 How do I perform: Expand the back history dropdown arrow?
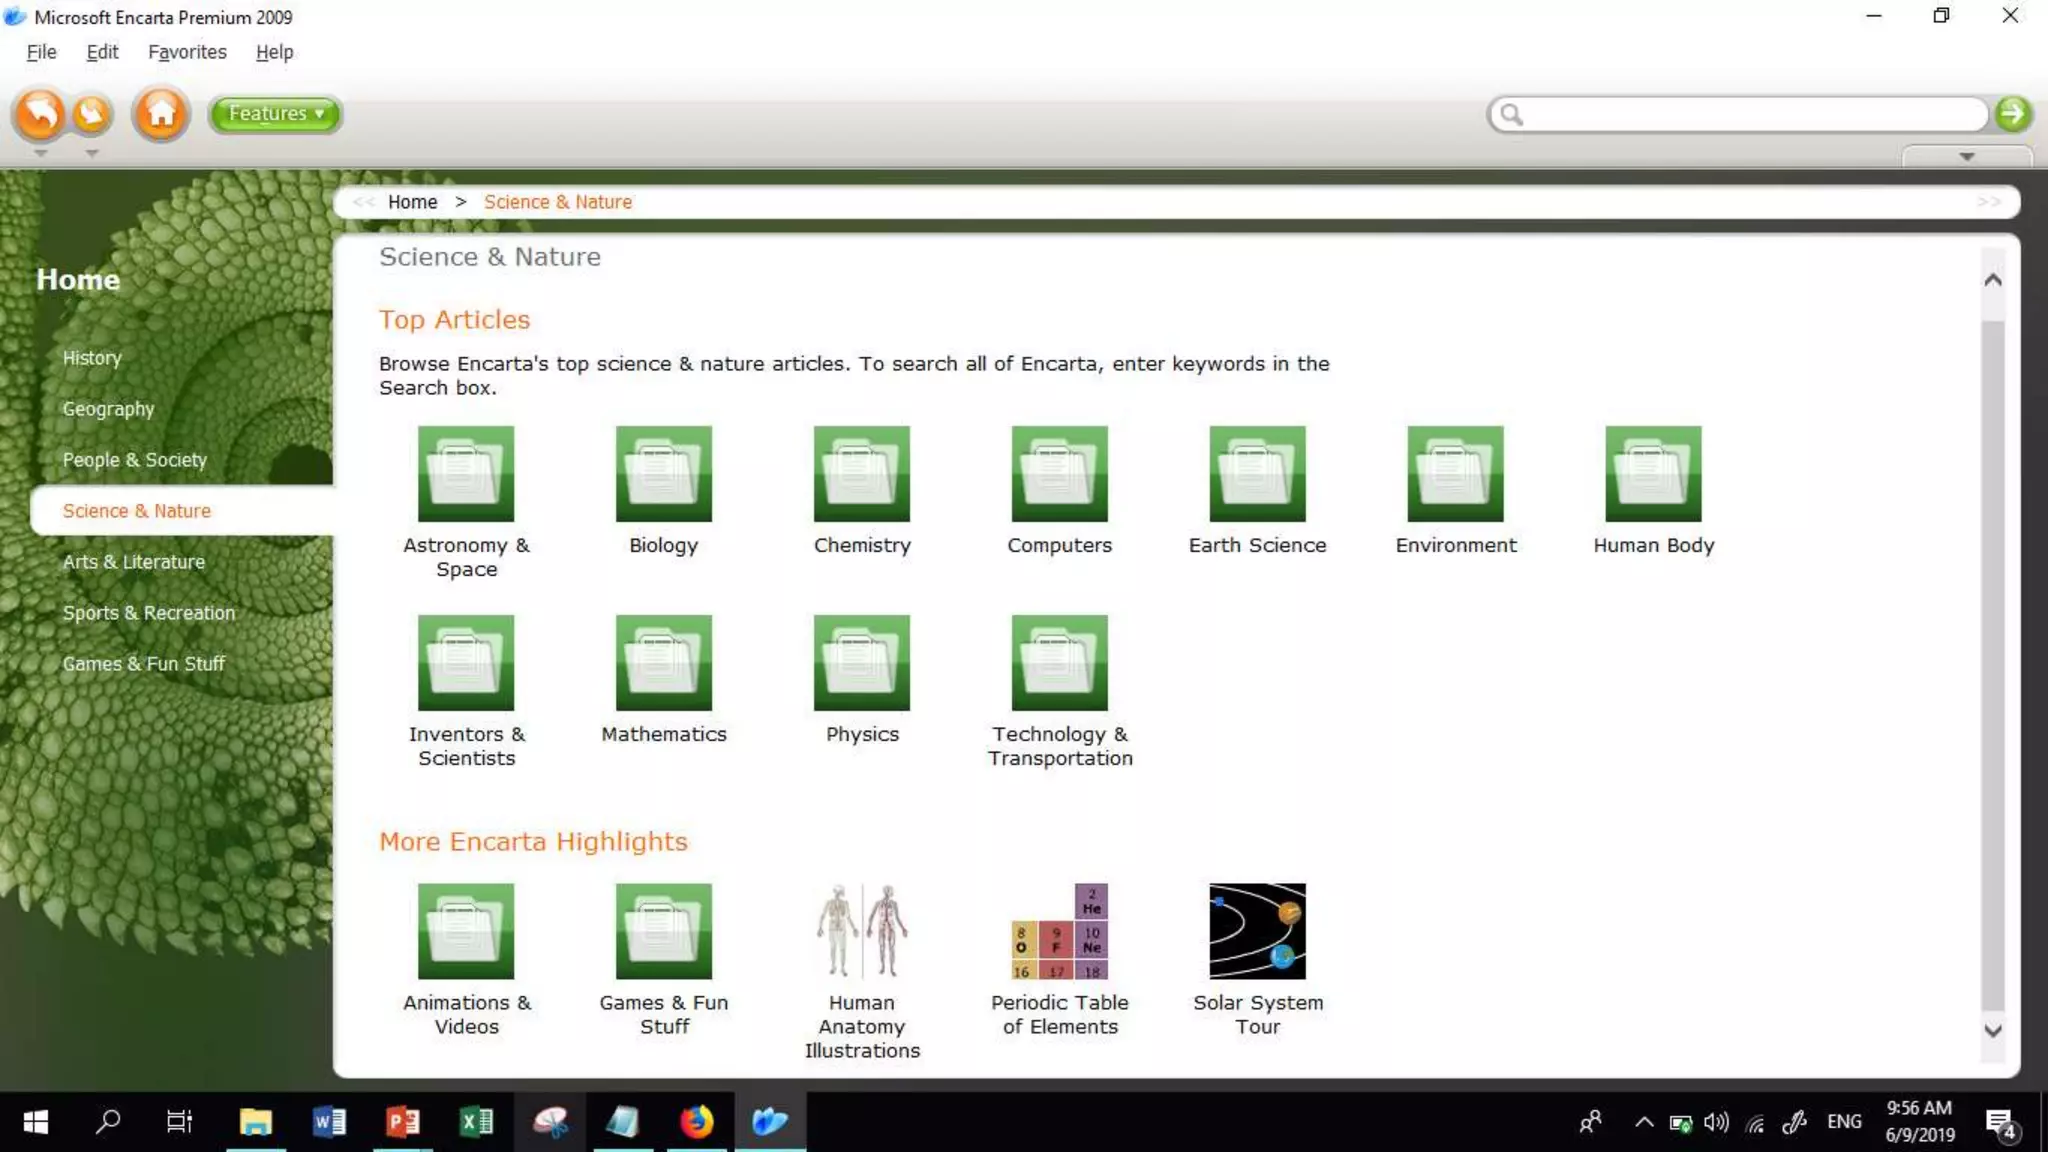coord(40,154)
